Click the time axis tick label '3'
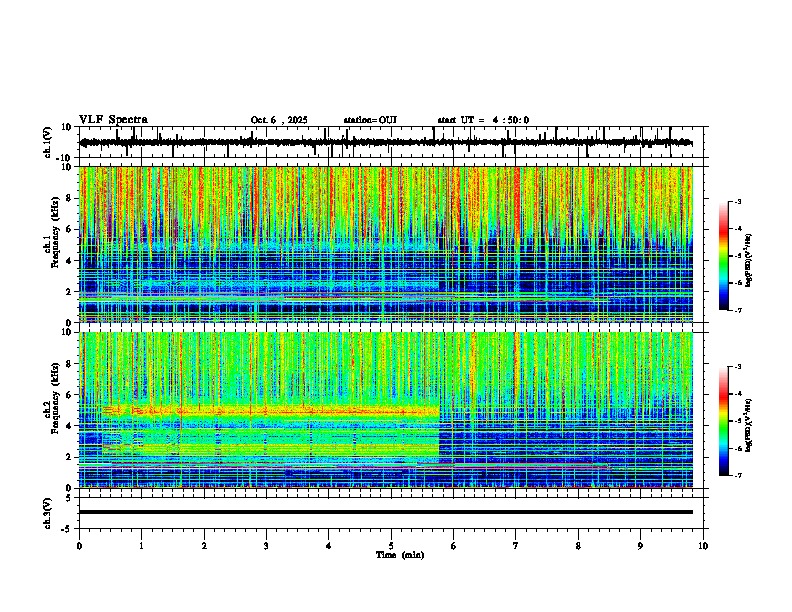This screenshot has width=792, height=612. (266, 546)
